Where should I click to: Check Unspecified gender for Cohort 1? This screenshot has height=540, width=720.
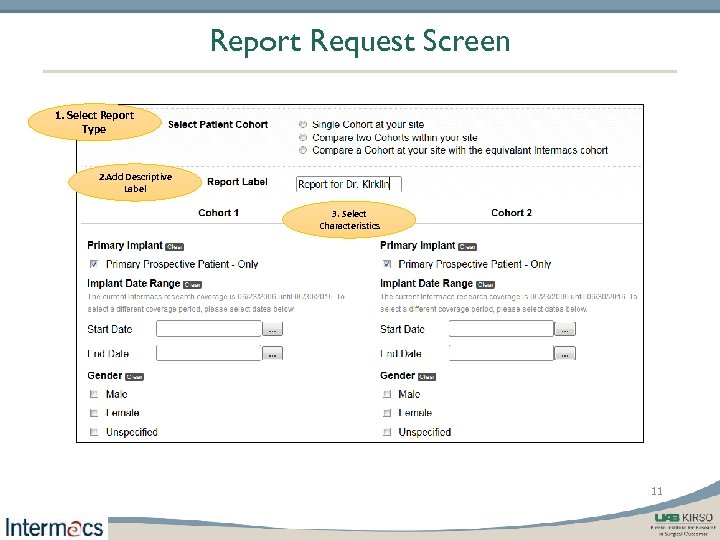click(94, 432)
